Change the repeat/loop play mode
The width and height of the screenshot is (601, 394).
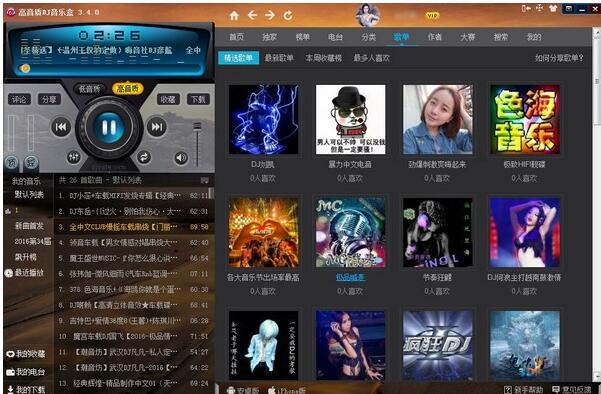[x=144, y=157]
